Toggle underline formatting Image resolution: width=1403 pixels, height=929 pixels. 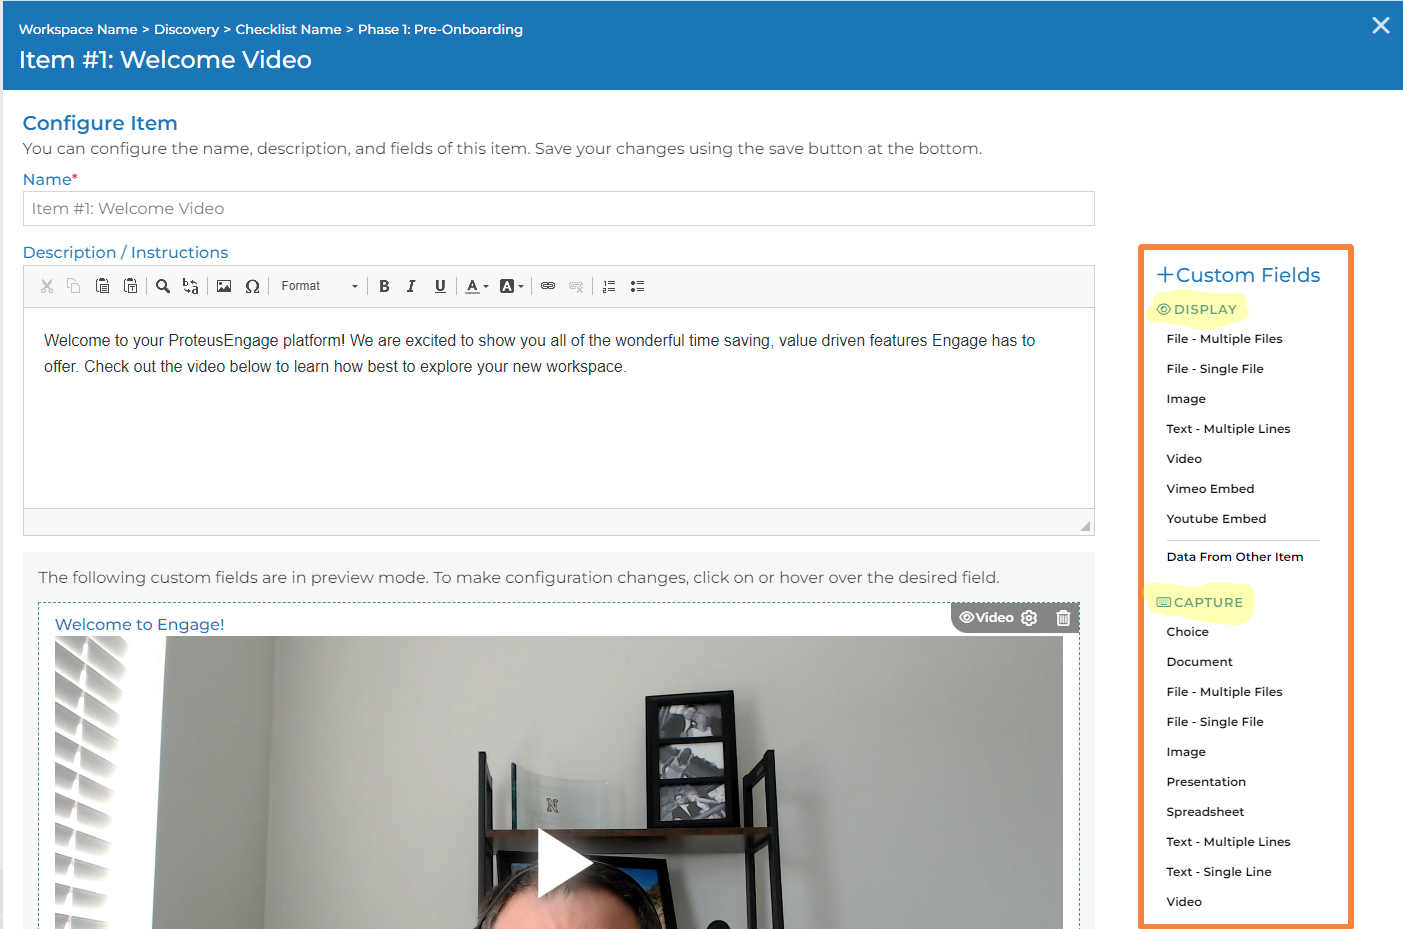440,286
